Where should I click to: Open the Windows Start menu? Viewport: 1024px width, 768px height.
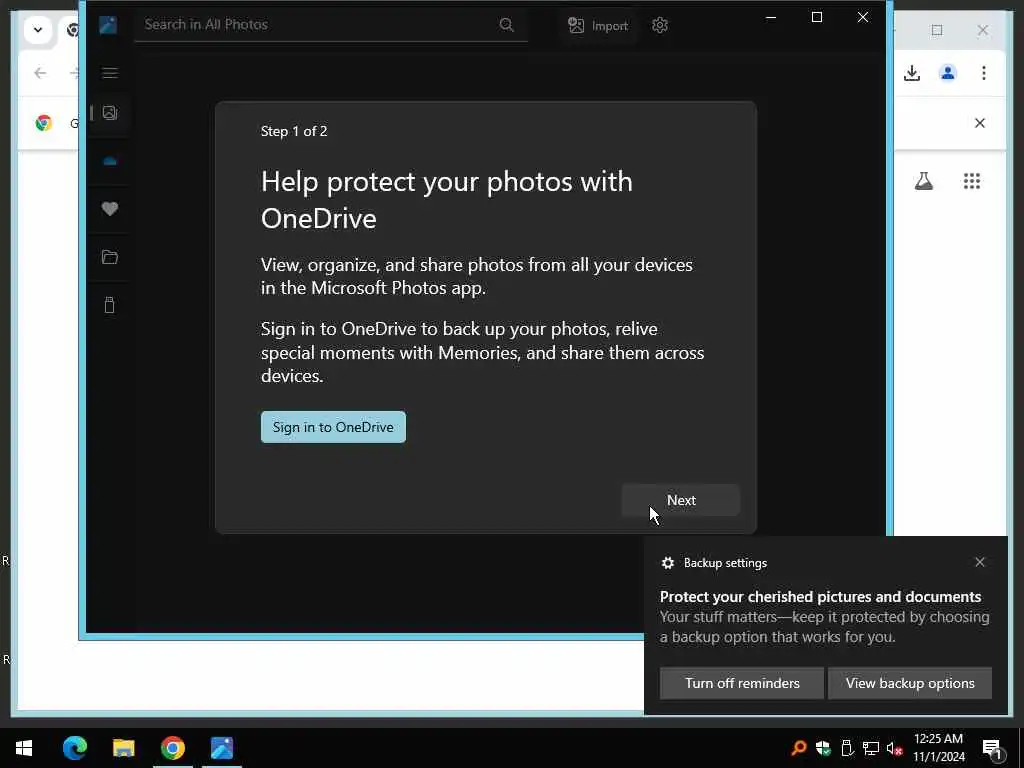point(24,748)
